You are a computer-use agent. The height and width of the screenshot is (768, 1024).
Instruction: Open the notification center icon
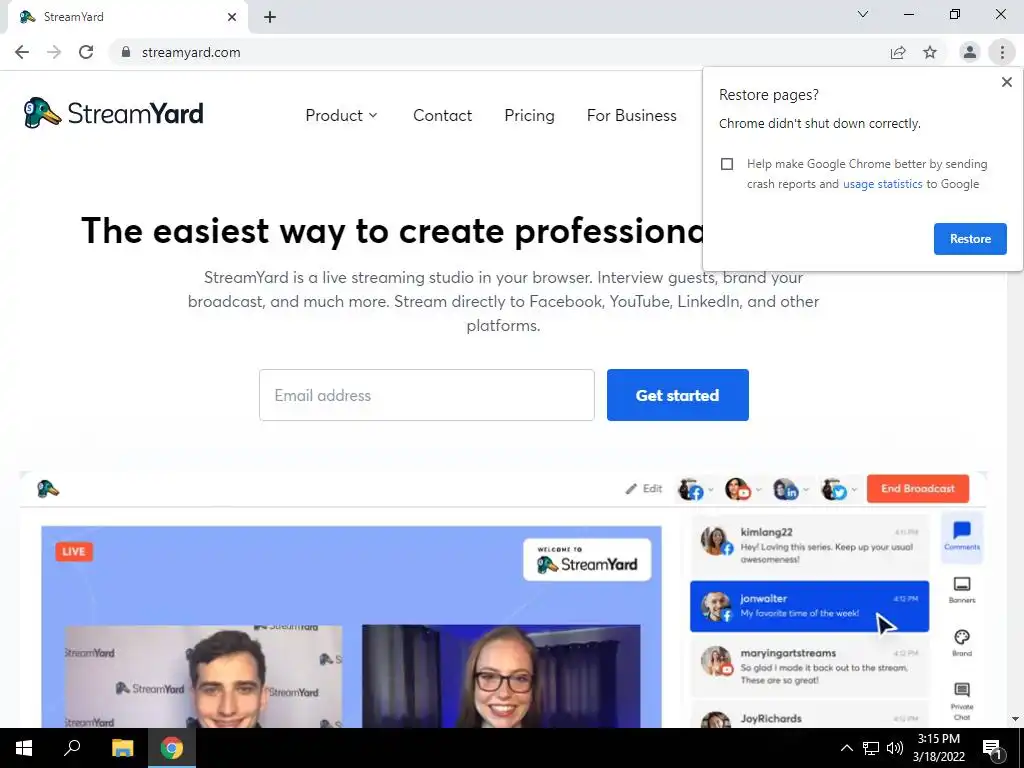(993, 748)
